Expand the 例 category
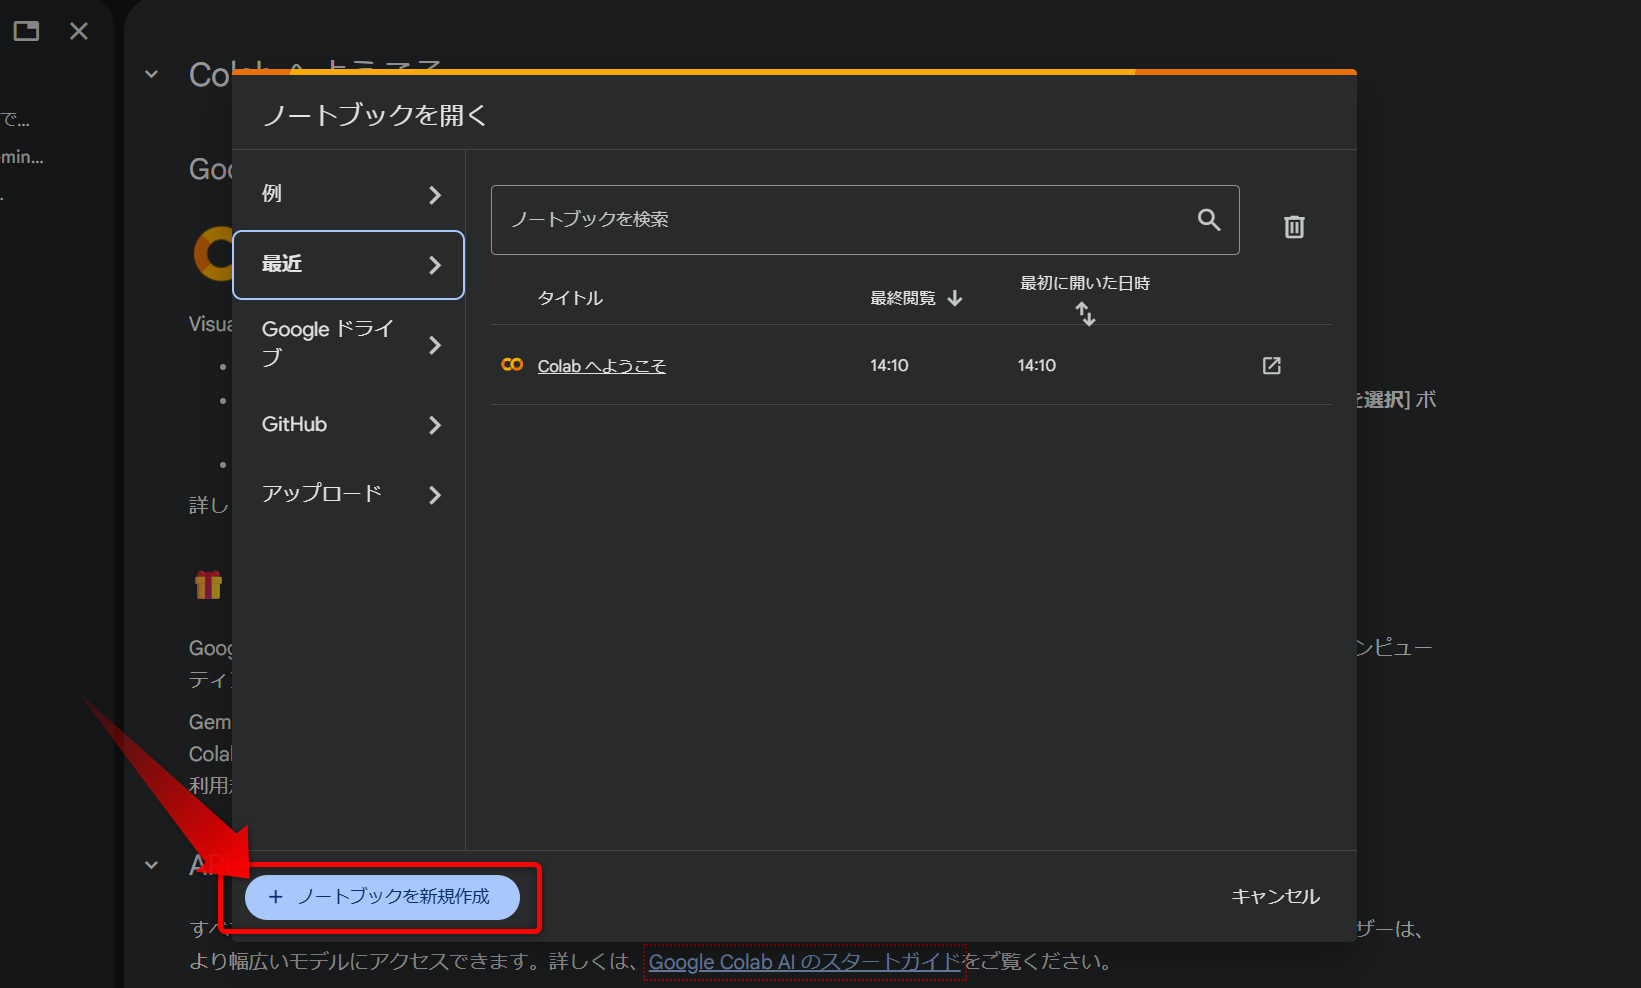Viewport: 1641px width, 988px height. [348, 194]
